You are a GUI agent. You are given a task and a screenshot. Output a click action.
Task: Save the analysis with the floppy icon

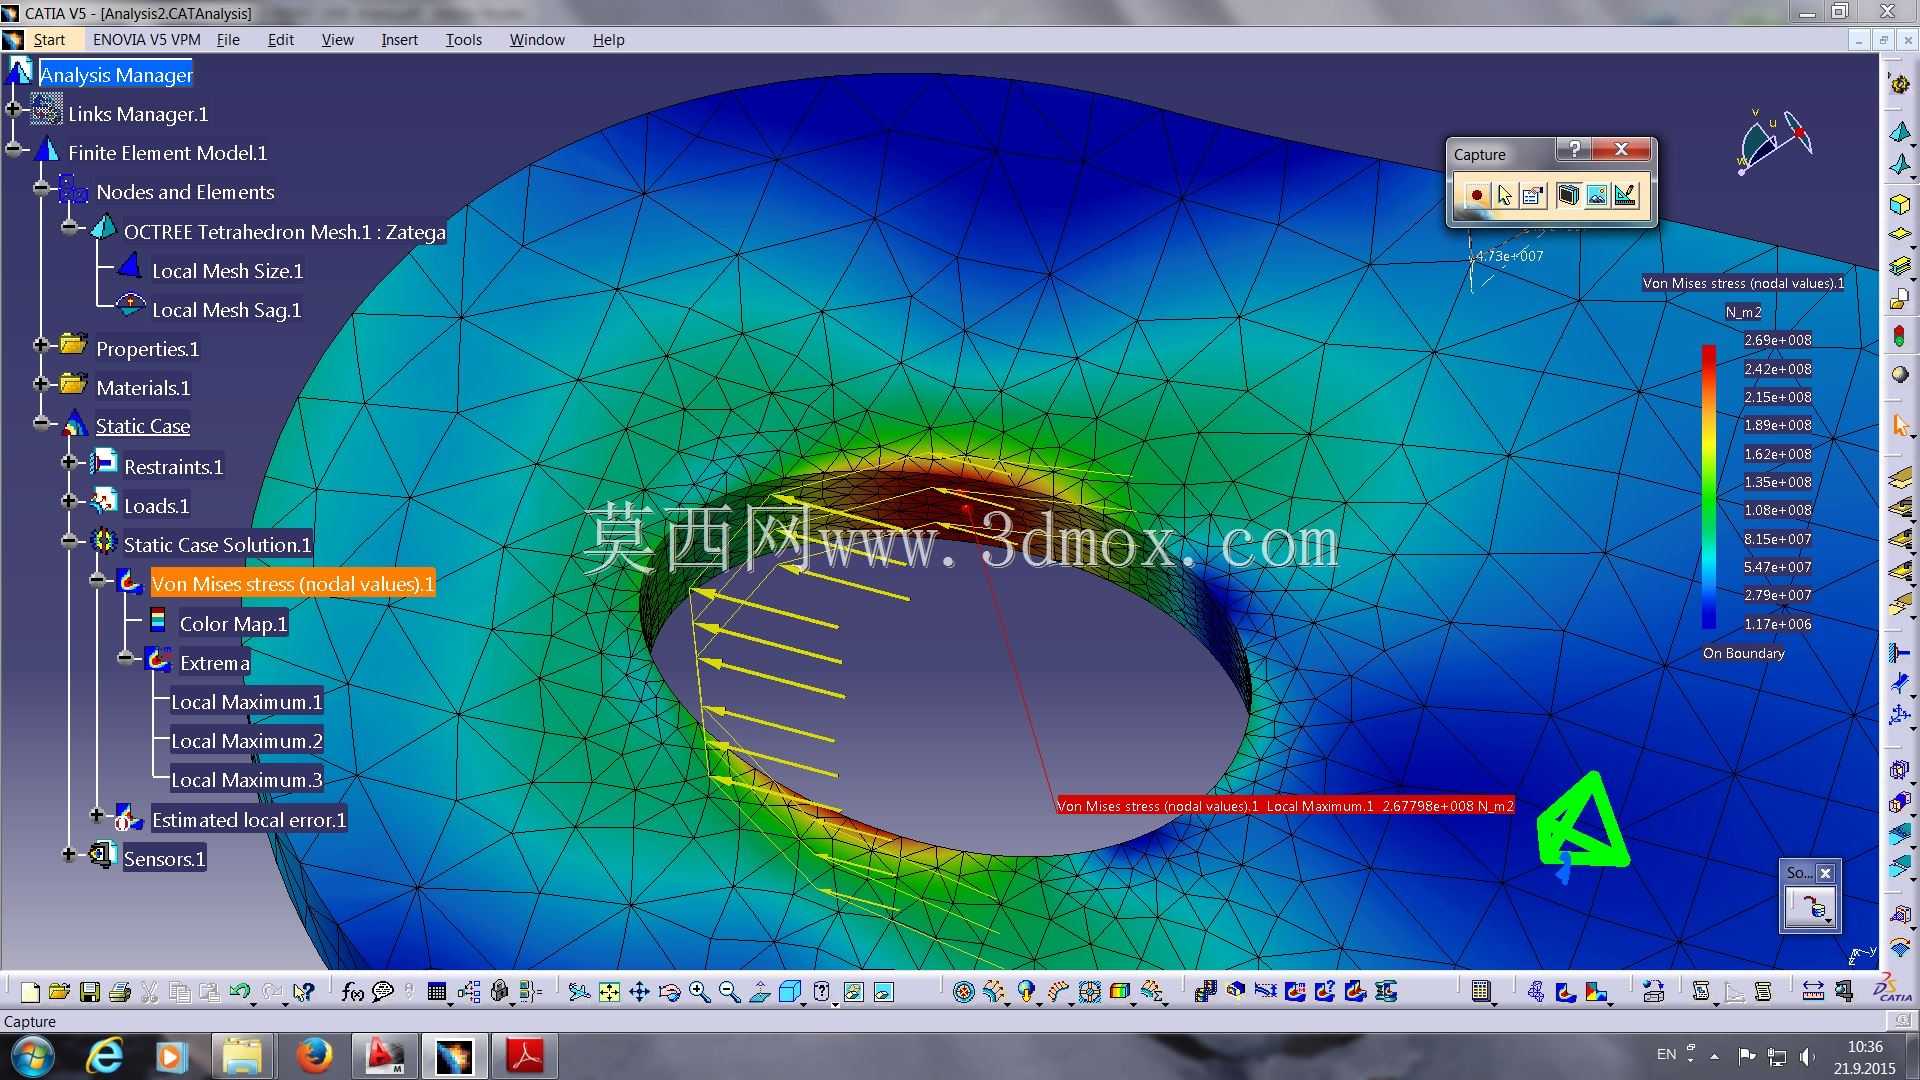pyautogui.click(x=90, y=992)
